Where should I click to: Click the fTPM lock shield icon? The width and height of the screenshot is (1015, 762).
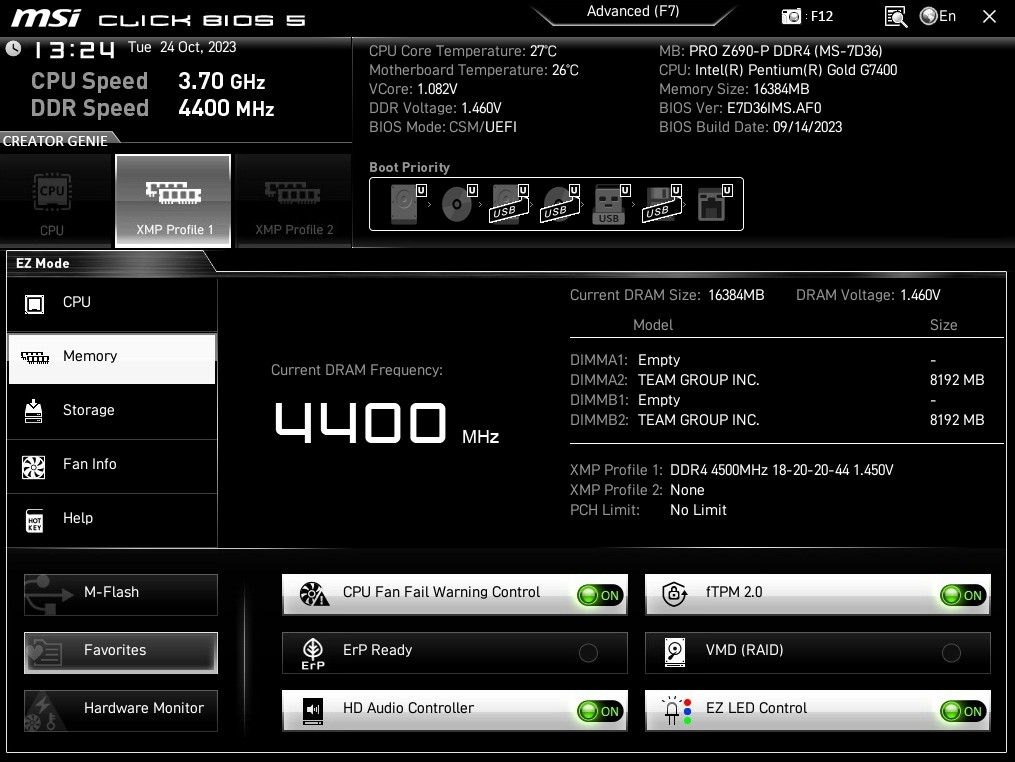675,594
